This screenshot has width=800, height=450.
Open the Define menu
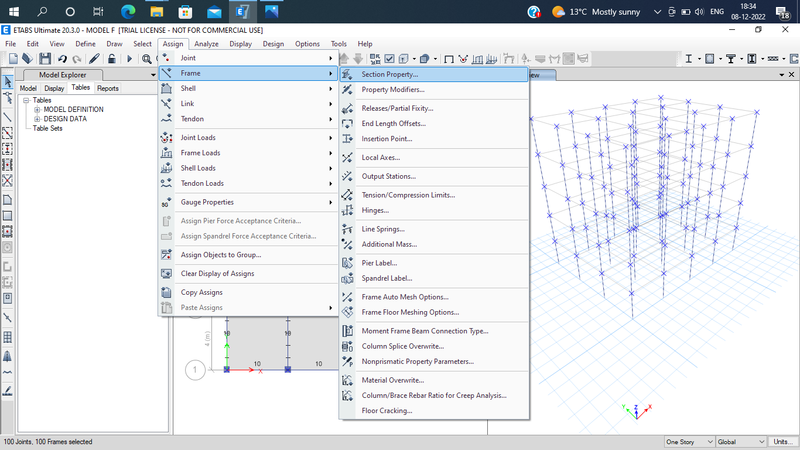pos(85,44)
